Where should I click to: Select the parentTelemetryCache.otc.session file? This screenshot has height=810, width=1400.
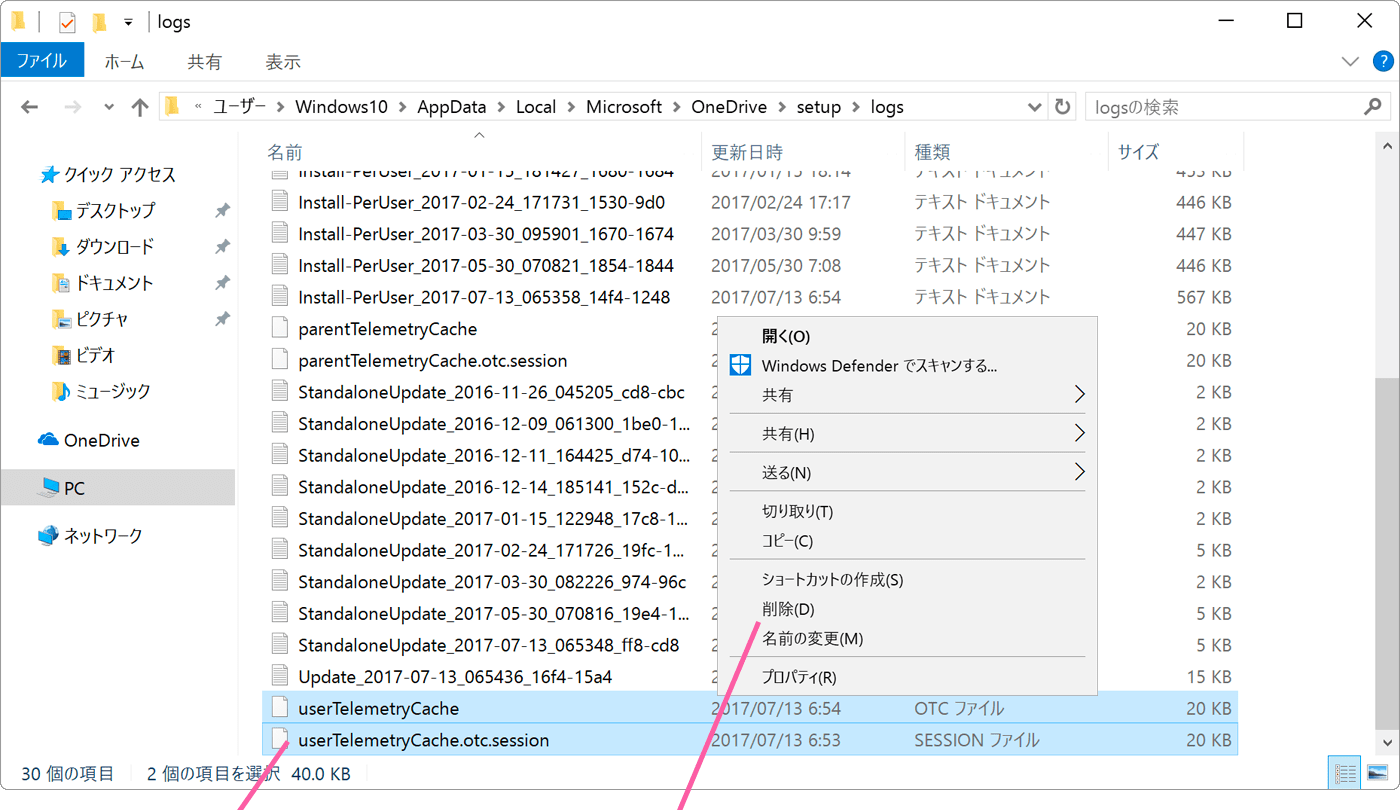(433, 360)
